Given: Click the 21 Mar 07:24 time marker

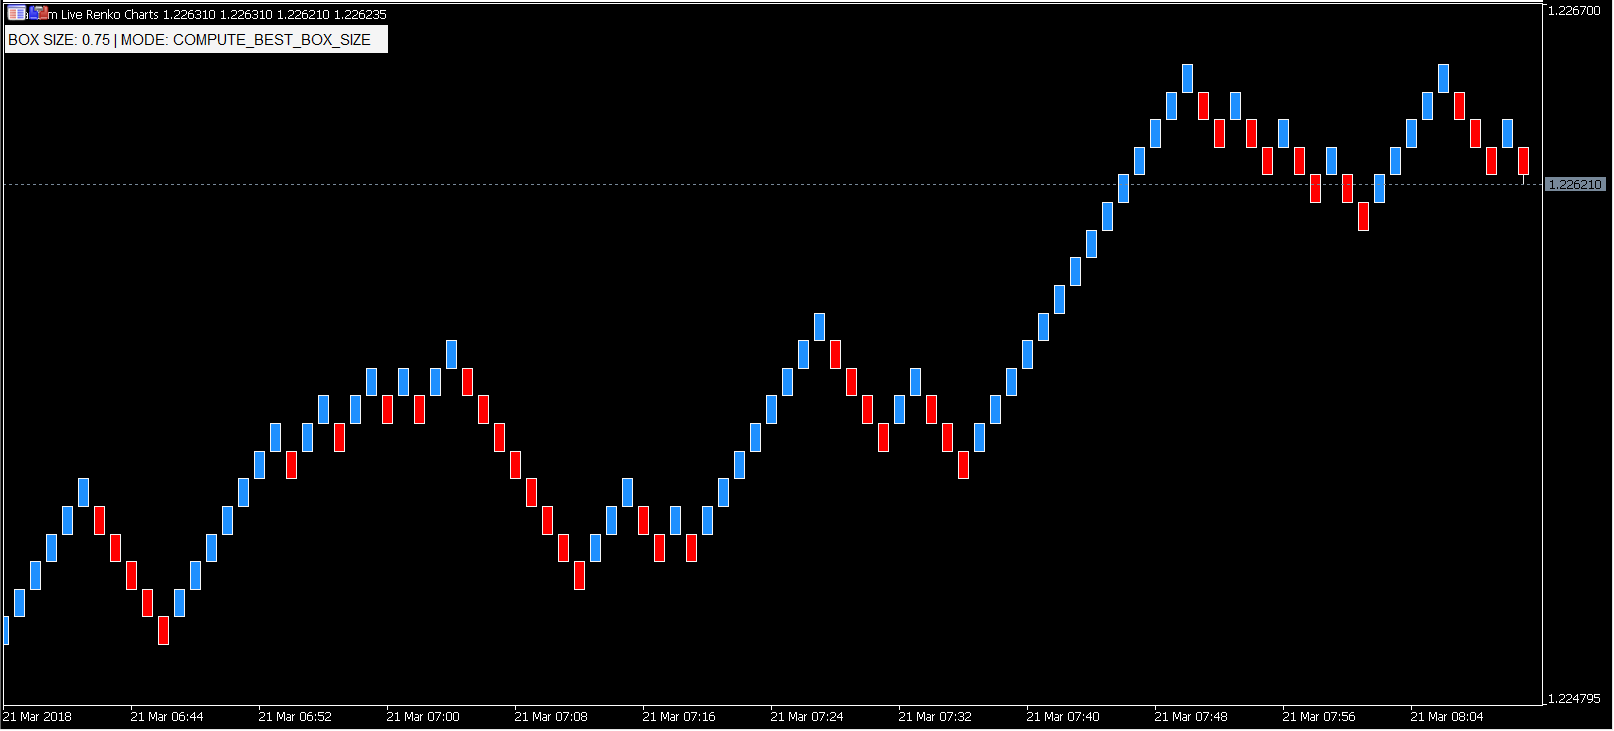Looking at the screenshot, I should (x=807, y=717).
